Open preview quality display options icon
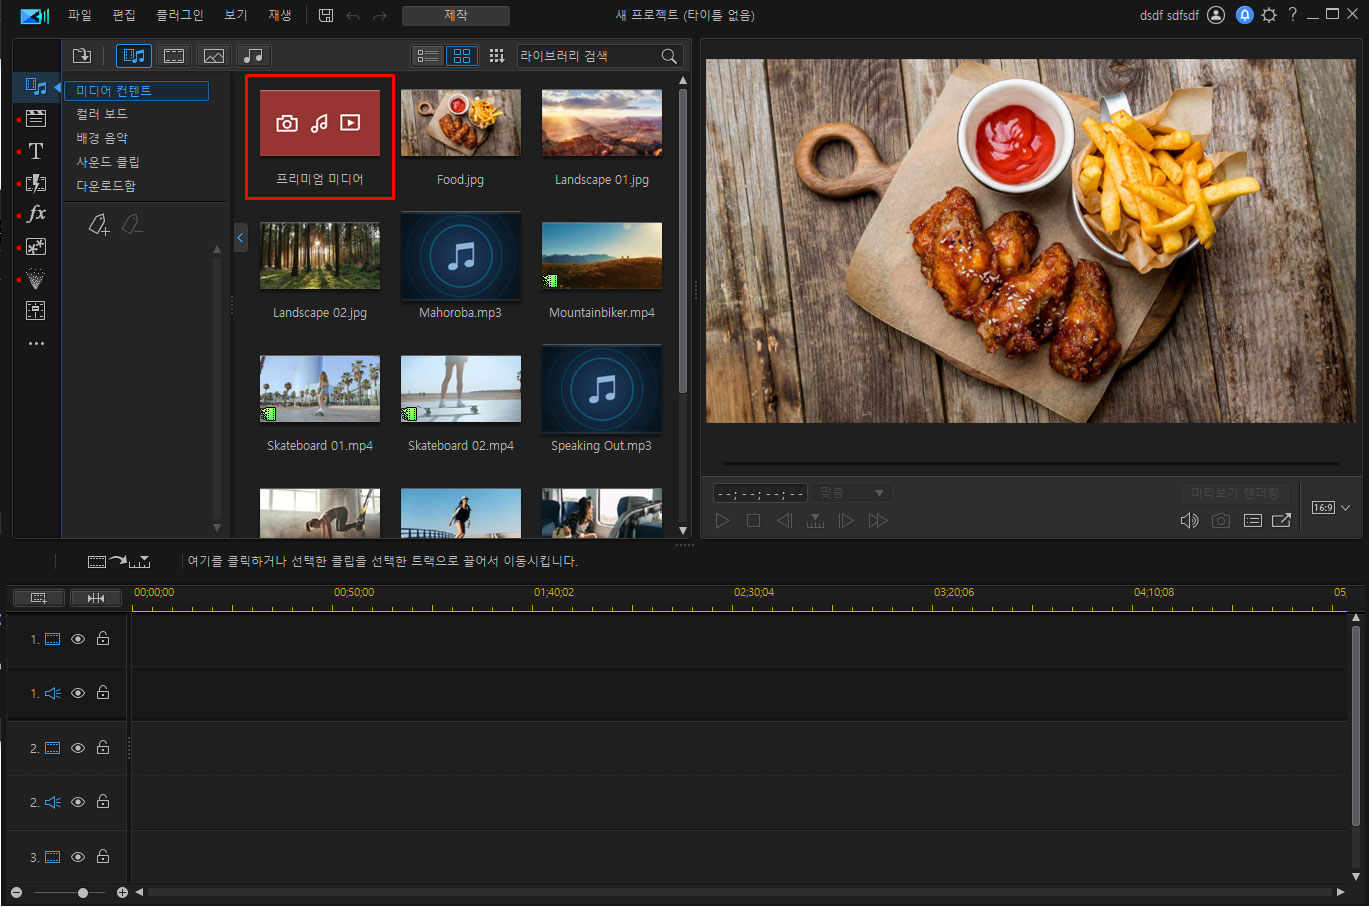This screenshot has width=1369, height=907. tap(1252, 521)
